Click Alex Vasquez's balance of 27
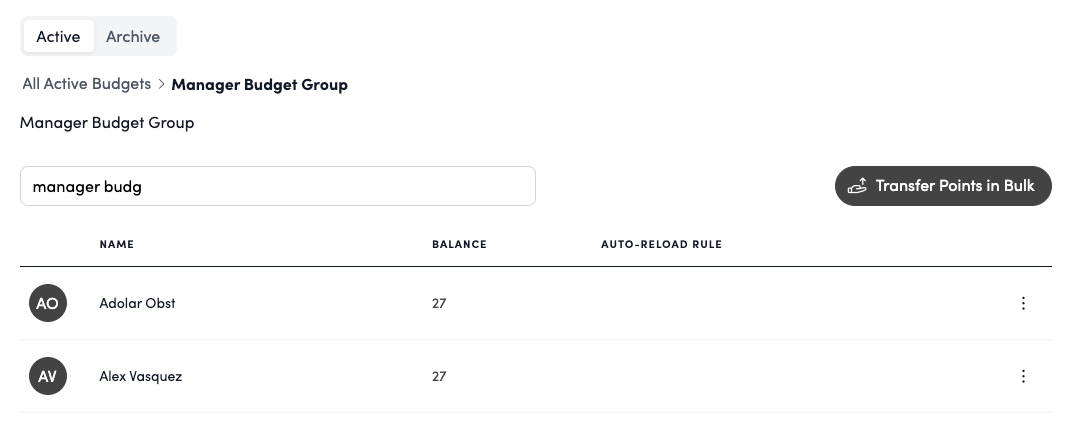This screenshot has width=1074, height=428. pyautogui.click(x=439, y=376)
